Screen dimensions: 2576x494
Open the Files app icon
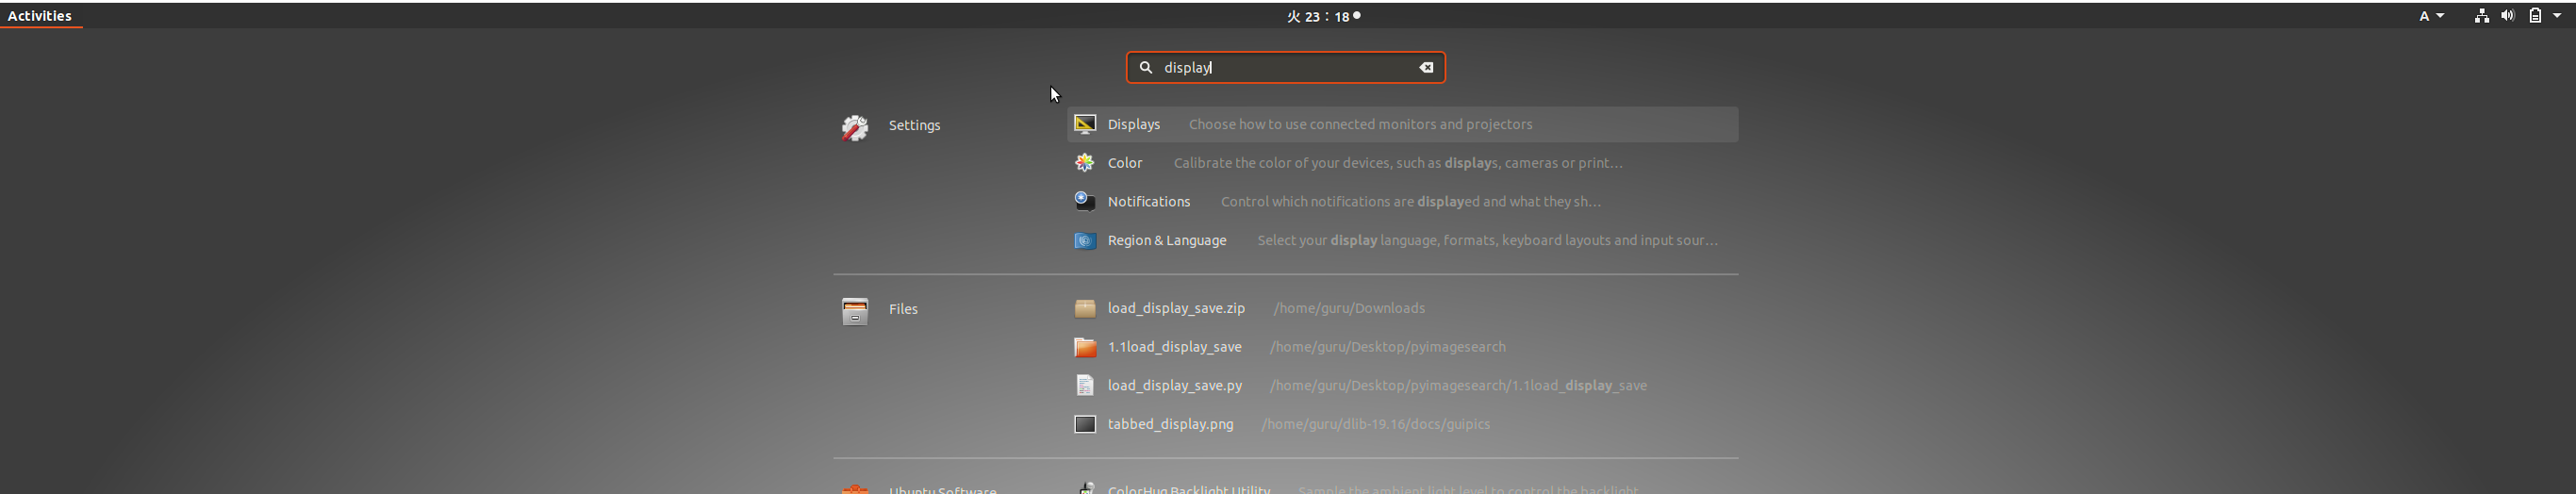[855, 311]
